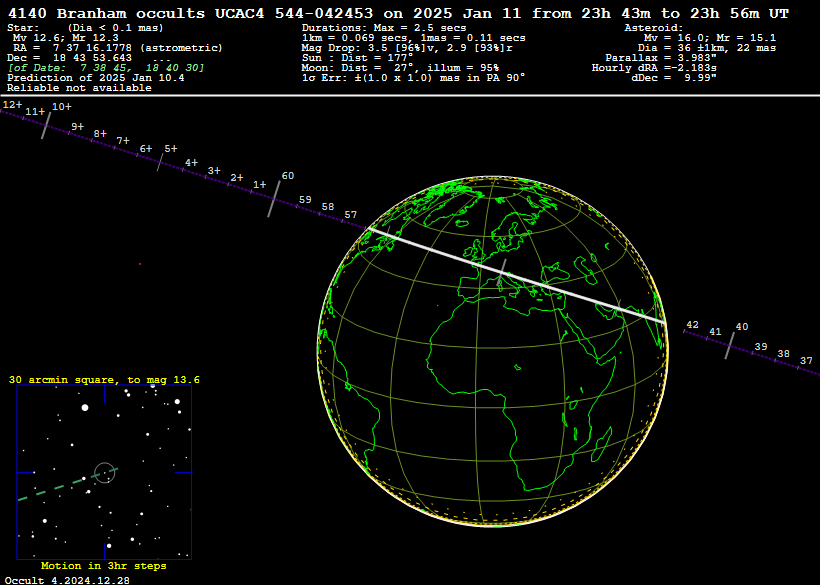820x585 pixels.
Task: Click the '1σ Err: ±(1.0 x 1.0) mas in PA 90°' line
Action: (x=413, y=78)
